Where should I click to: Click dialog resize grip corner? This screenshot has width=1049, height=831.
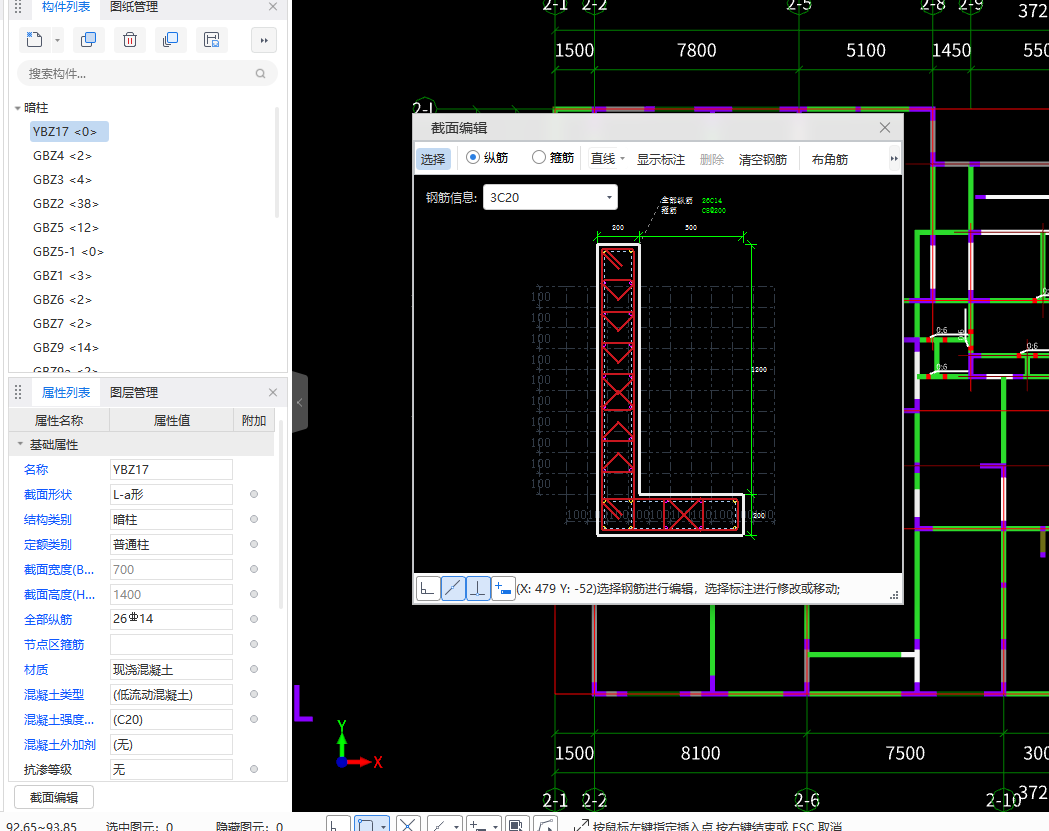point(894,595)
